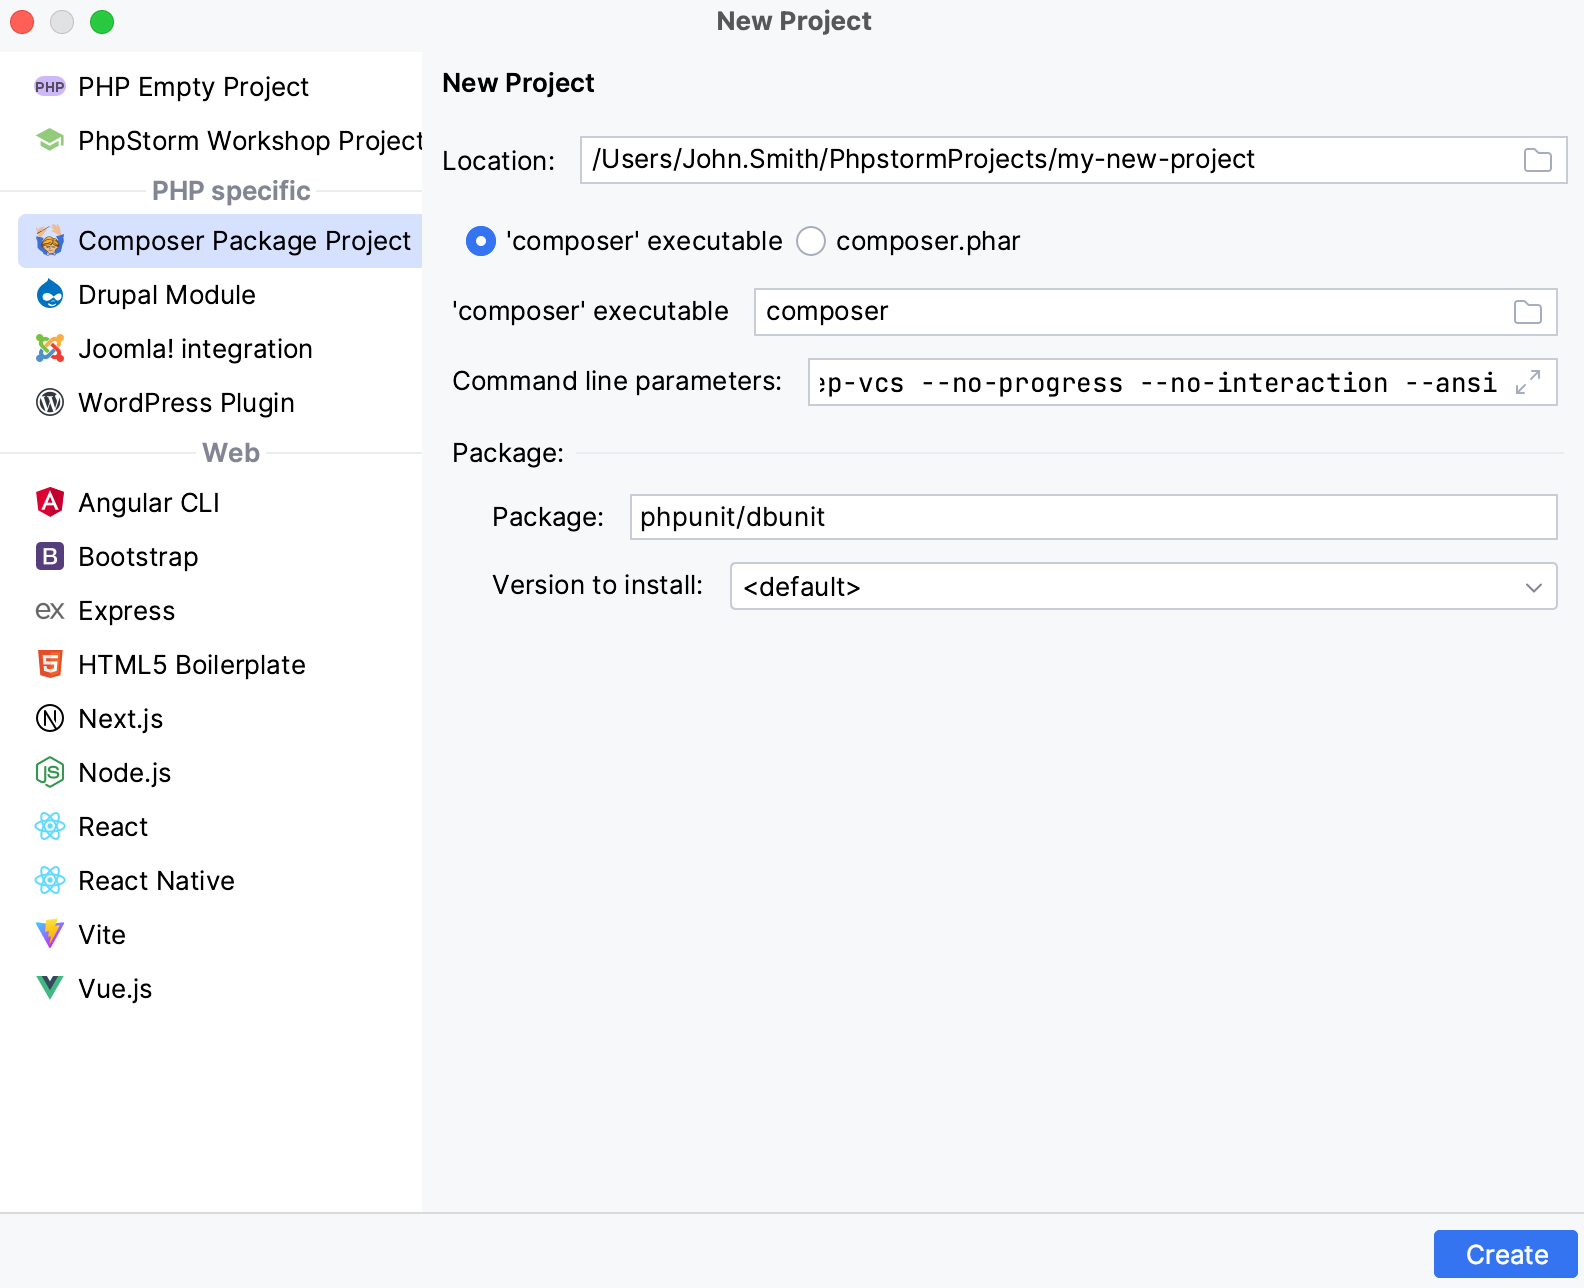Select Next.js from the project list
The height and width of the screenshot is (1288, 1584).
pyautogui.click(x=120, y=719)
